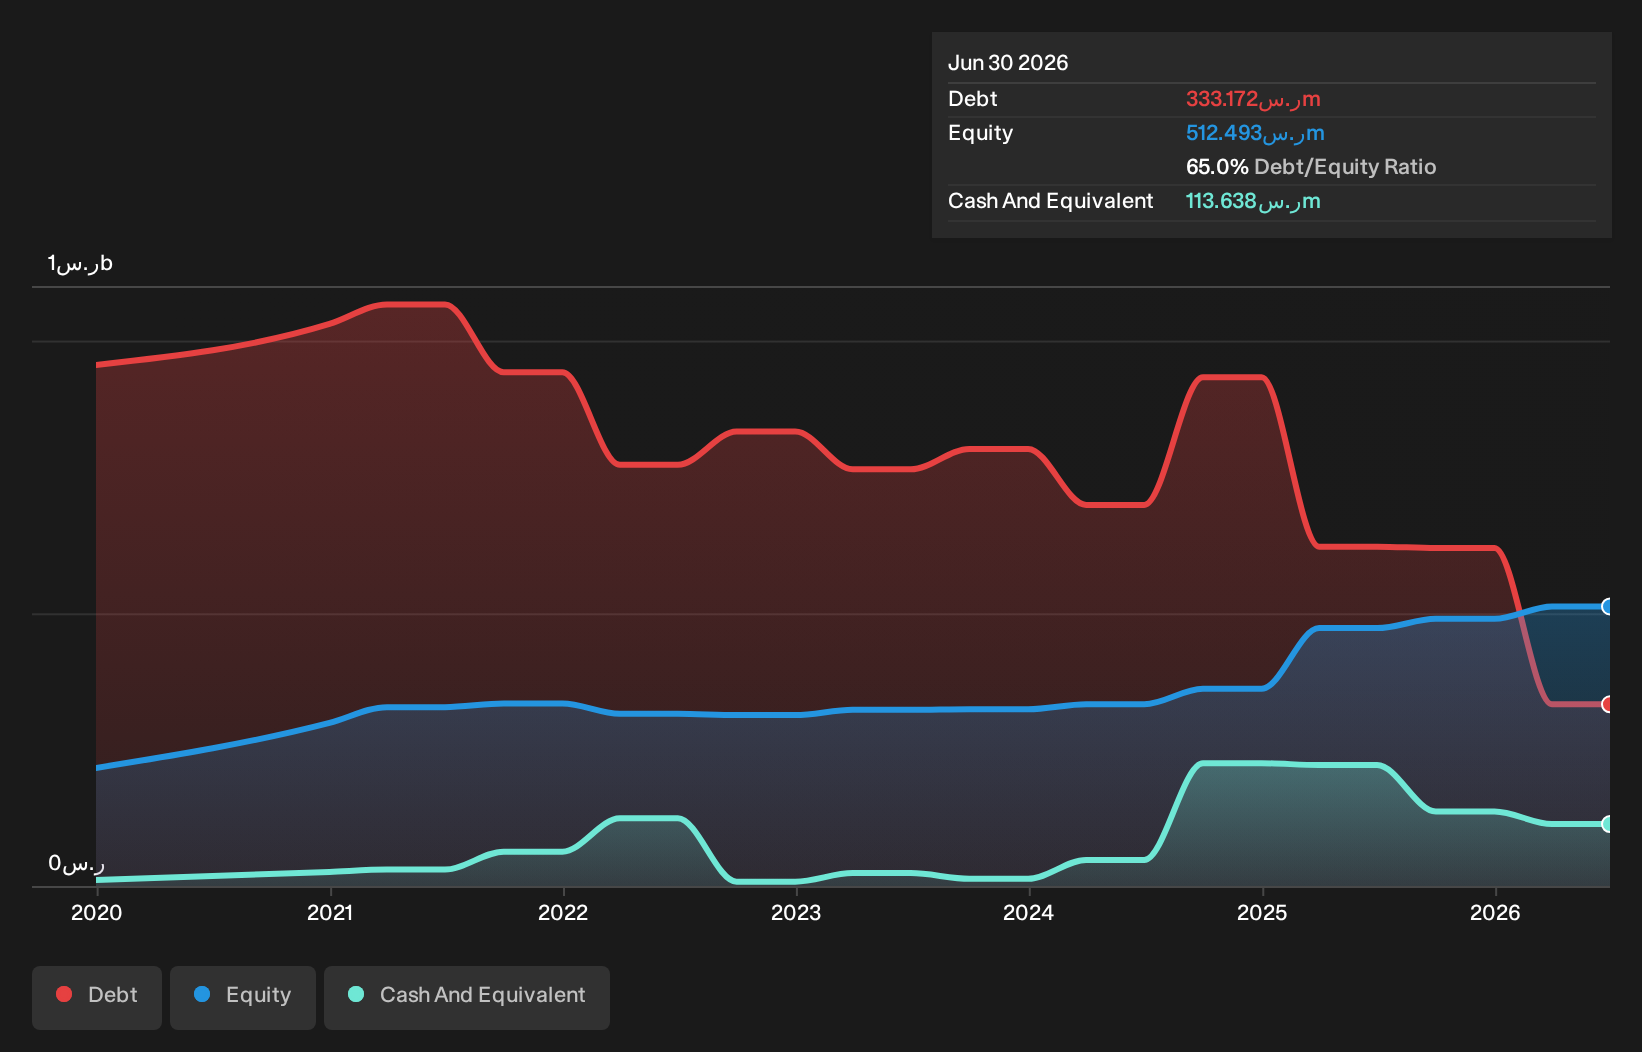Toggle the Cash And Equivalent legend button
Image resolution: width=1642 pixels, height=1052 pixels.
click(467, 997)
